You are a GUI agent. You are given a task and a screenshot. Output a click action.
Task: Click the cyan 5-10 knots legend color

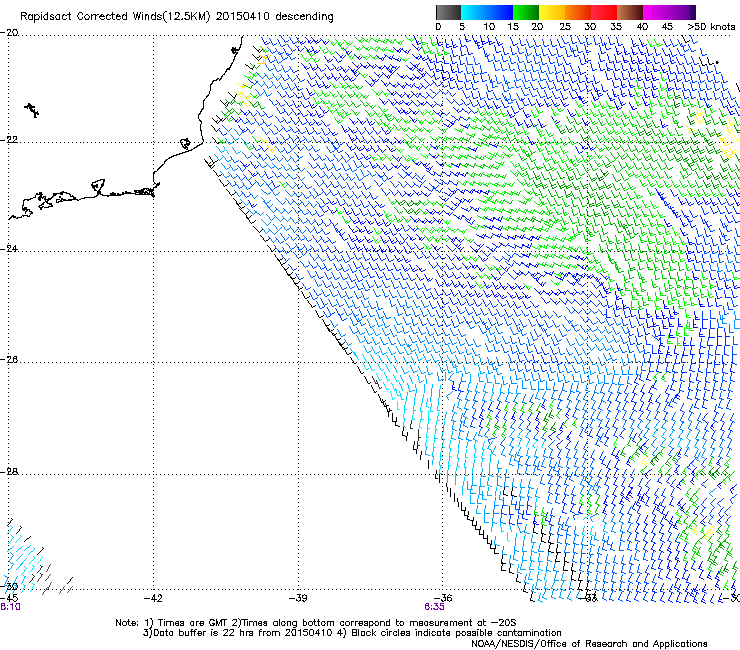[x=473, y=12]
